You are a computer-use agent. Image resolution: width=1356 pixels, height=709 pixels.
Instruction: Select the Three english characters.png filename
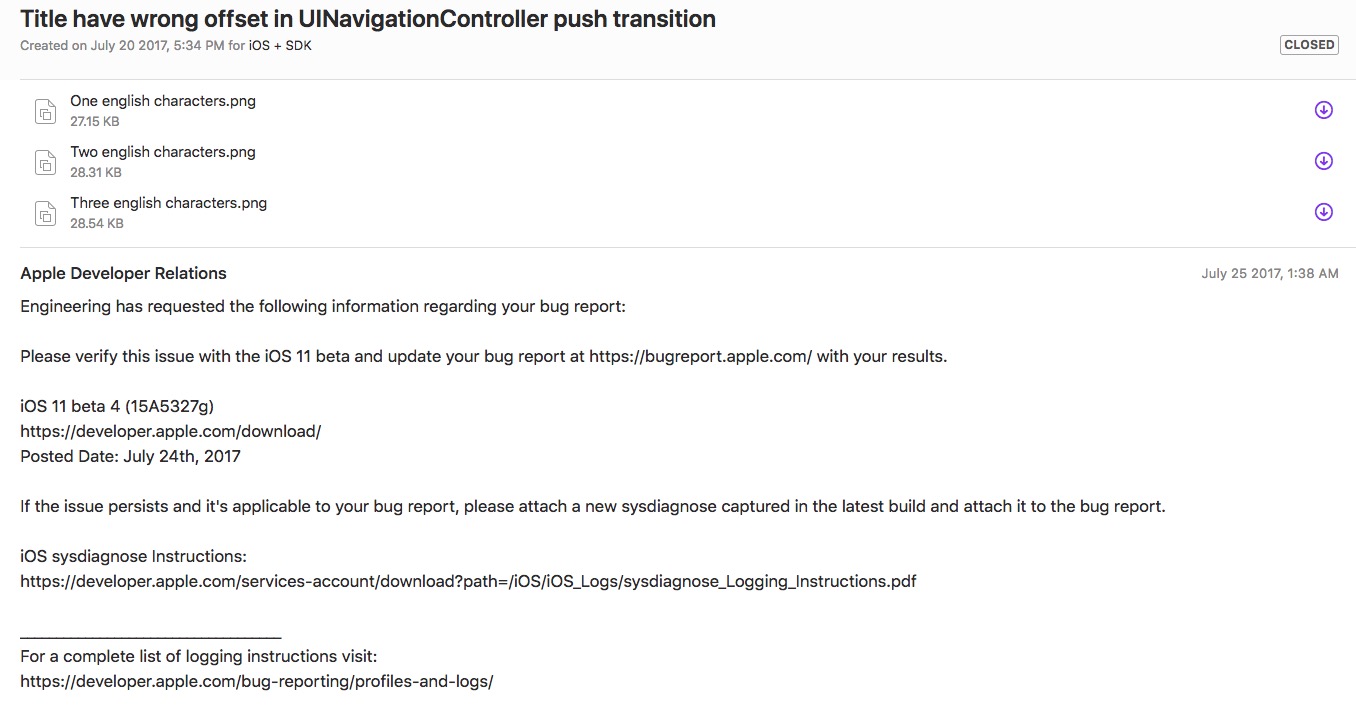coord(168,203)
